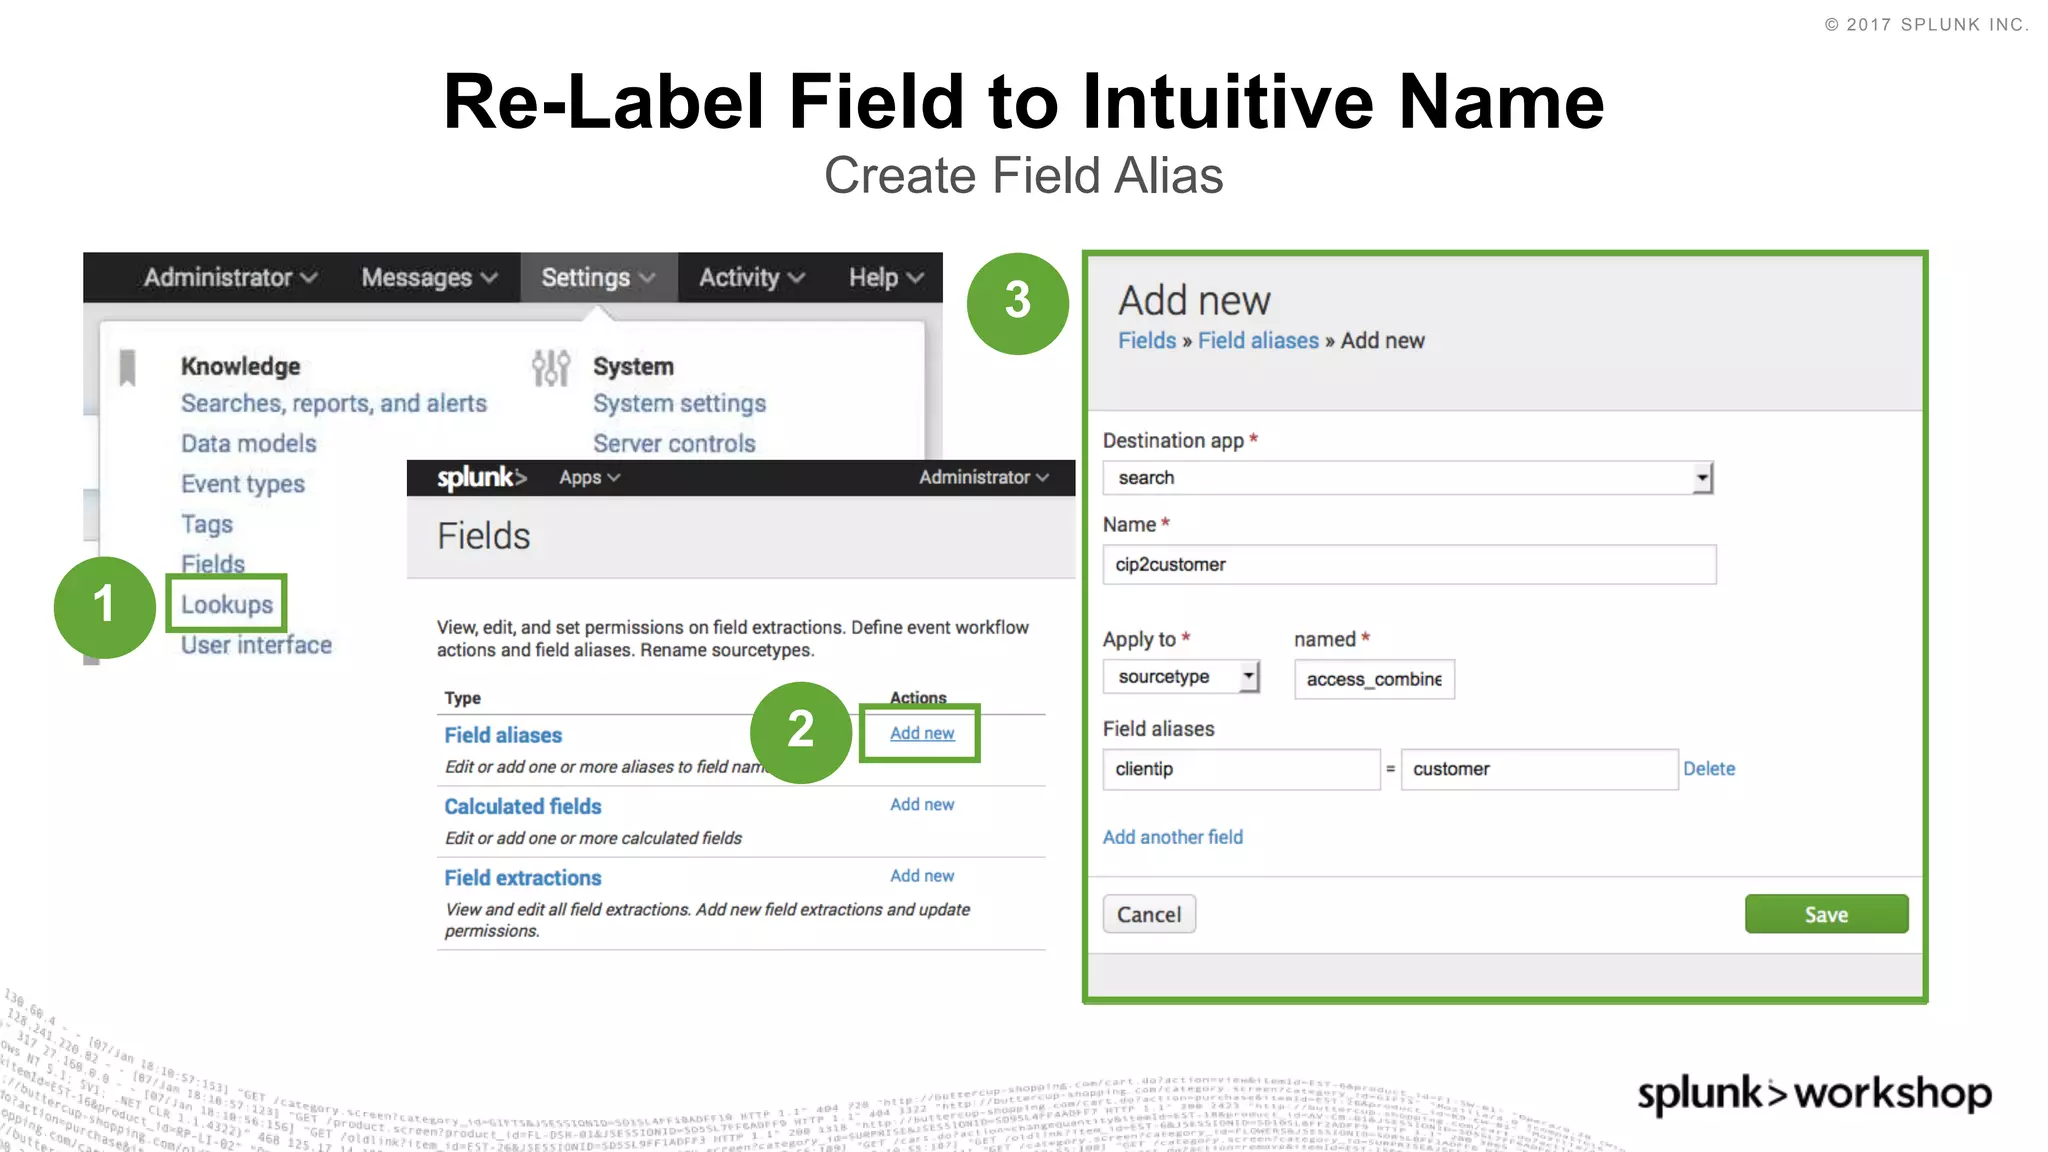Open the Help menu

[886, 277]
